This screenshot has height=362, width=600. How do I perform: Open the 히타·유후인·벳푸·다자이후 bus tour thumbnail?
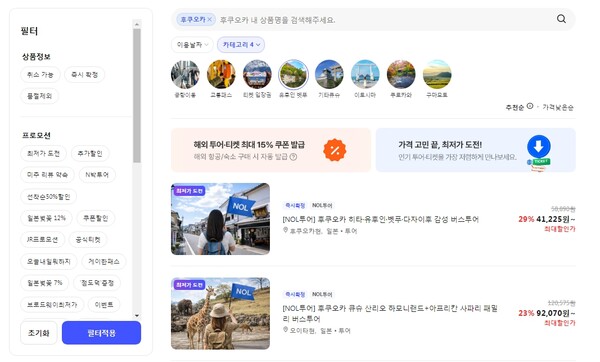click(x=220, y=219)
